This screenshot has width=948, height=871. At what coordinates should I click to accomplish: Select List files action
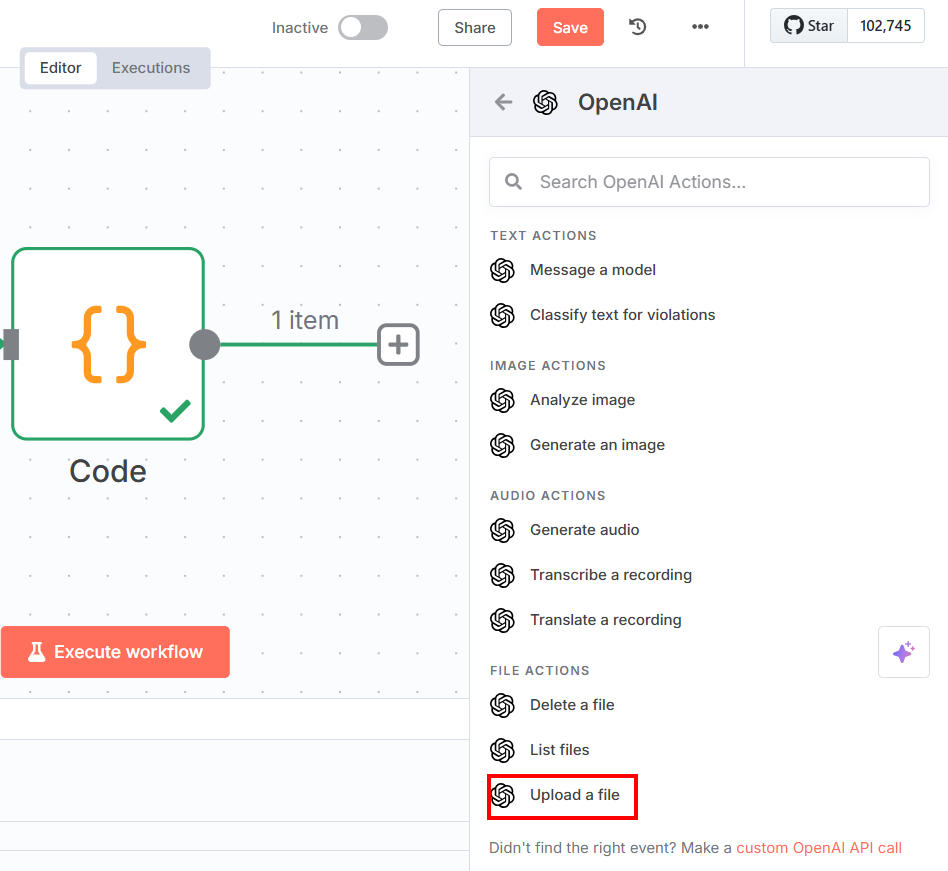coord(559,750)
